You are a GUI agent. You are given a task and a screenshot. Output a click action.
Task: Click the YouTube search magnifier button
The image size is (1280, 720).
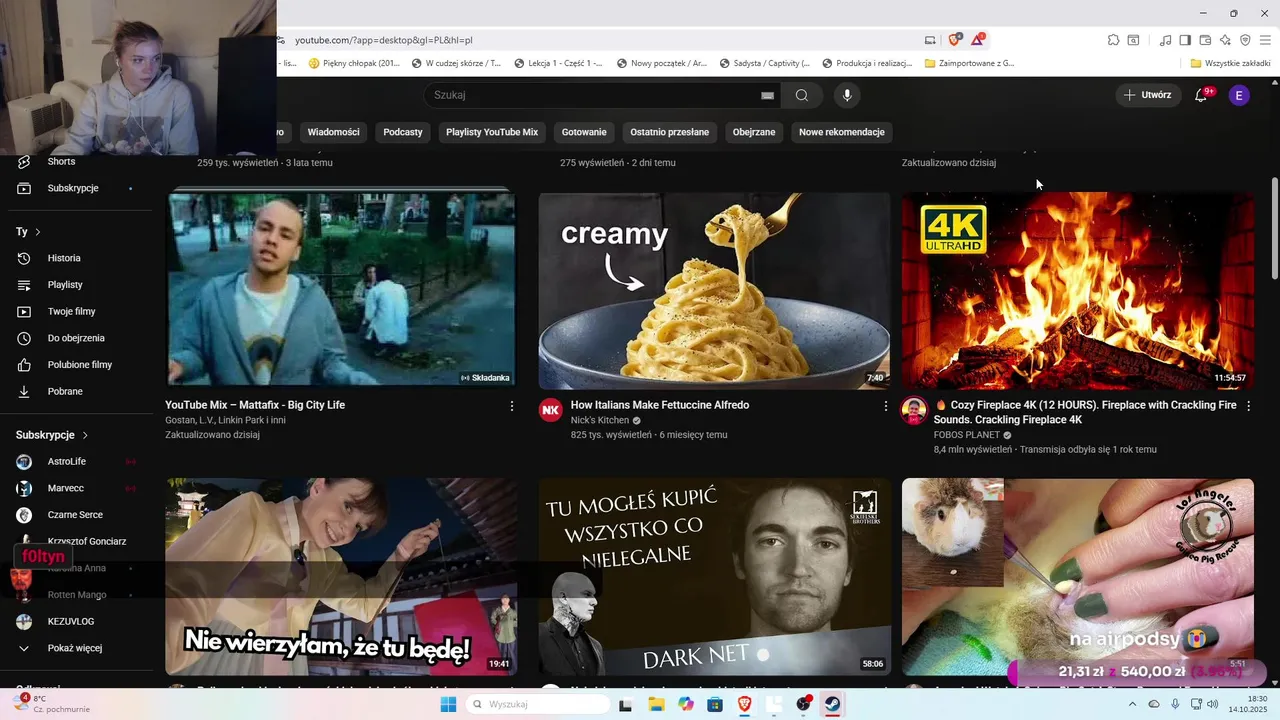[802, 95]
